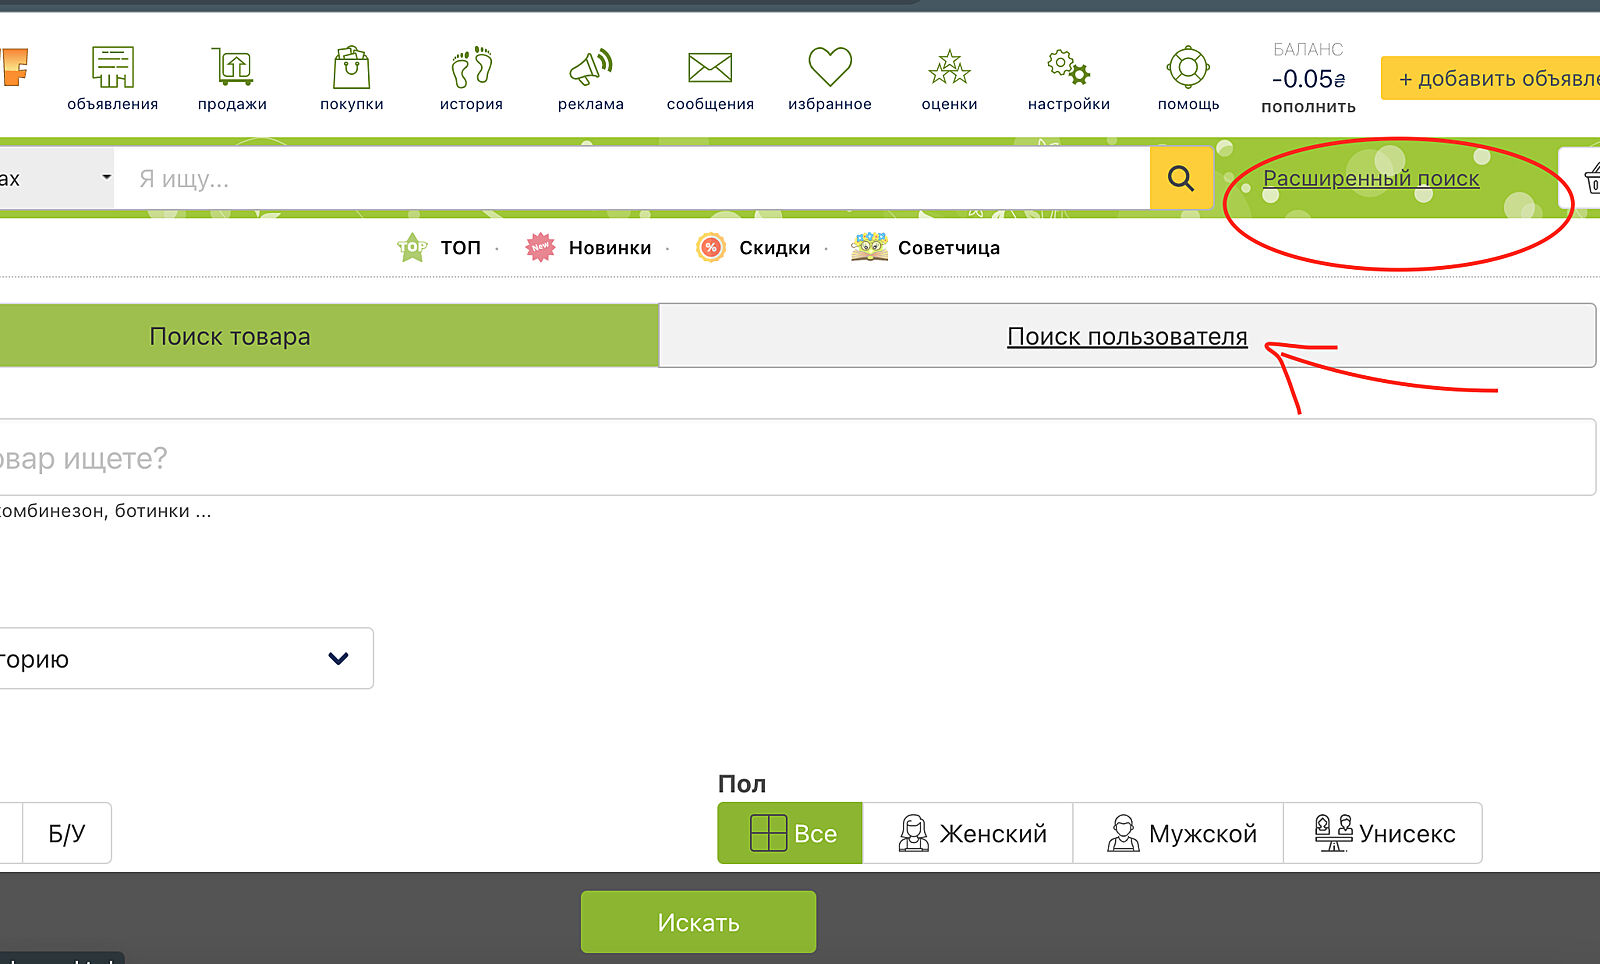Open сообщения envelope icon

(710, 68)
